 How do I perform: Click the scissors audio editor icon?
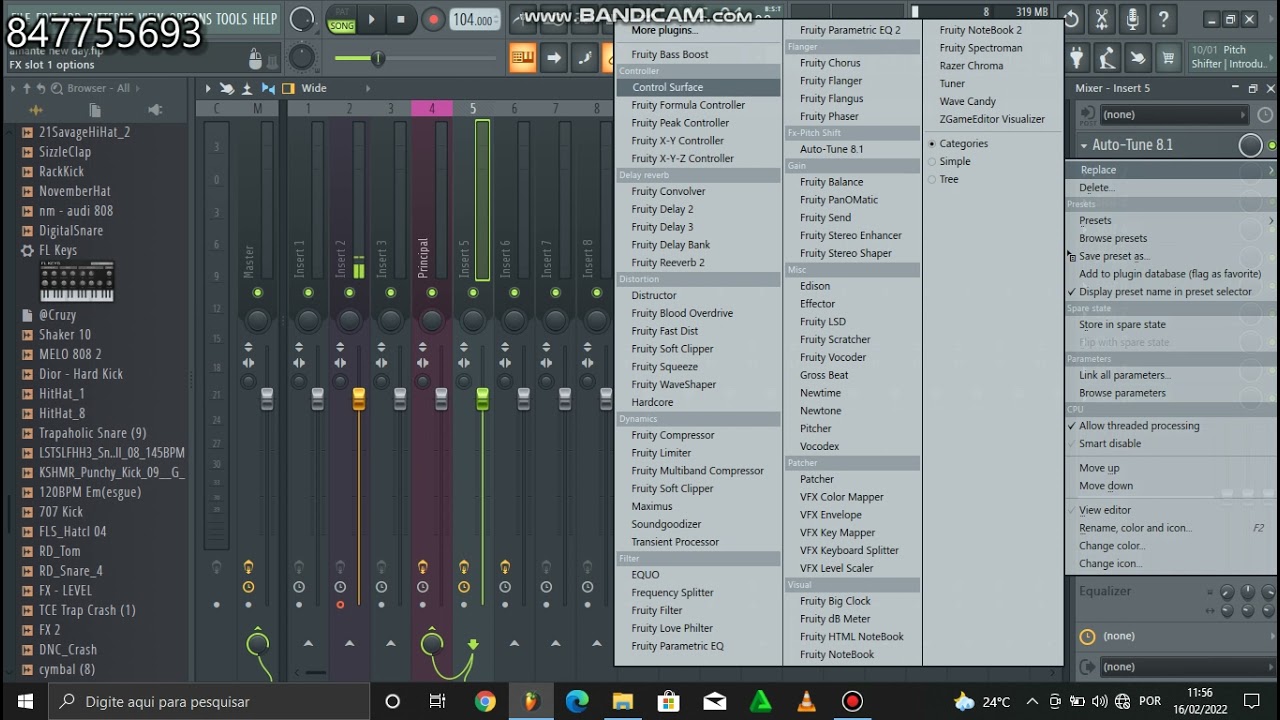tap(1102, 19)
